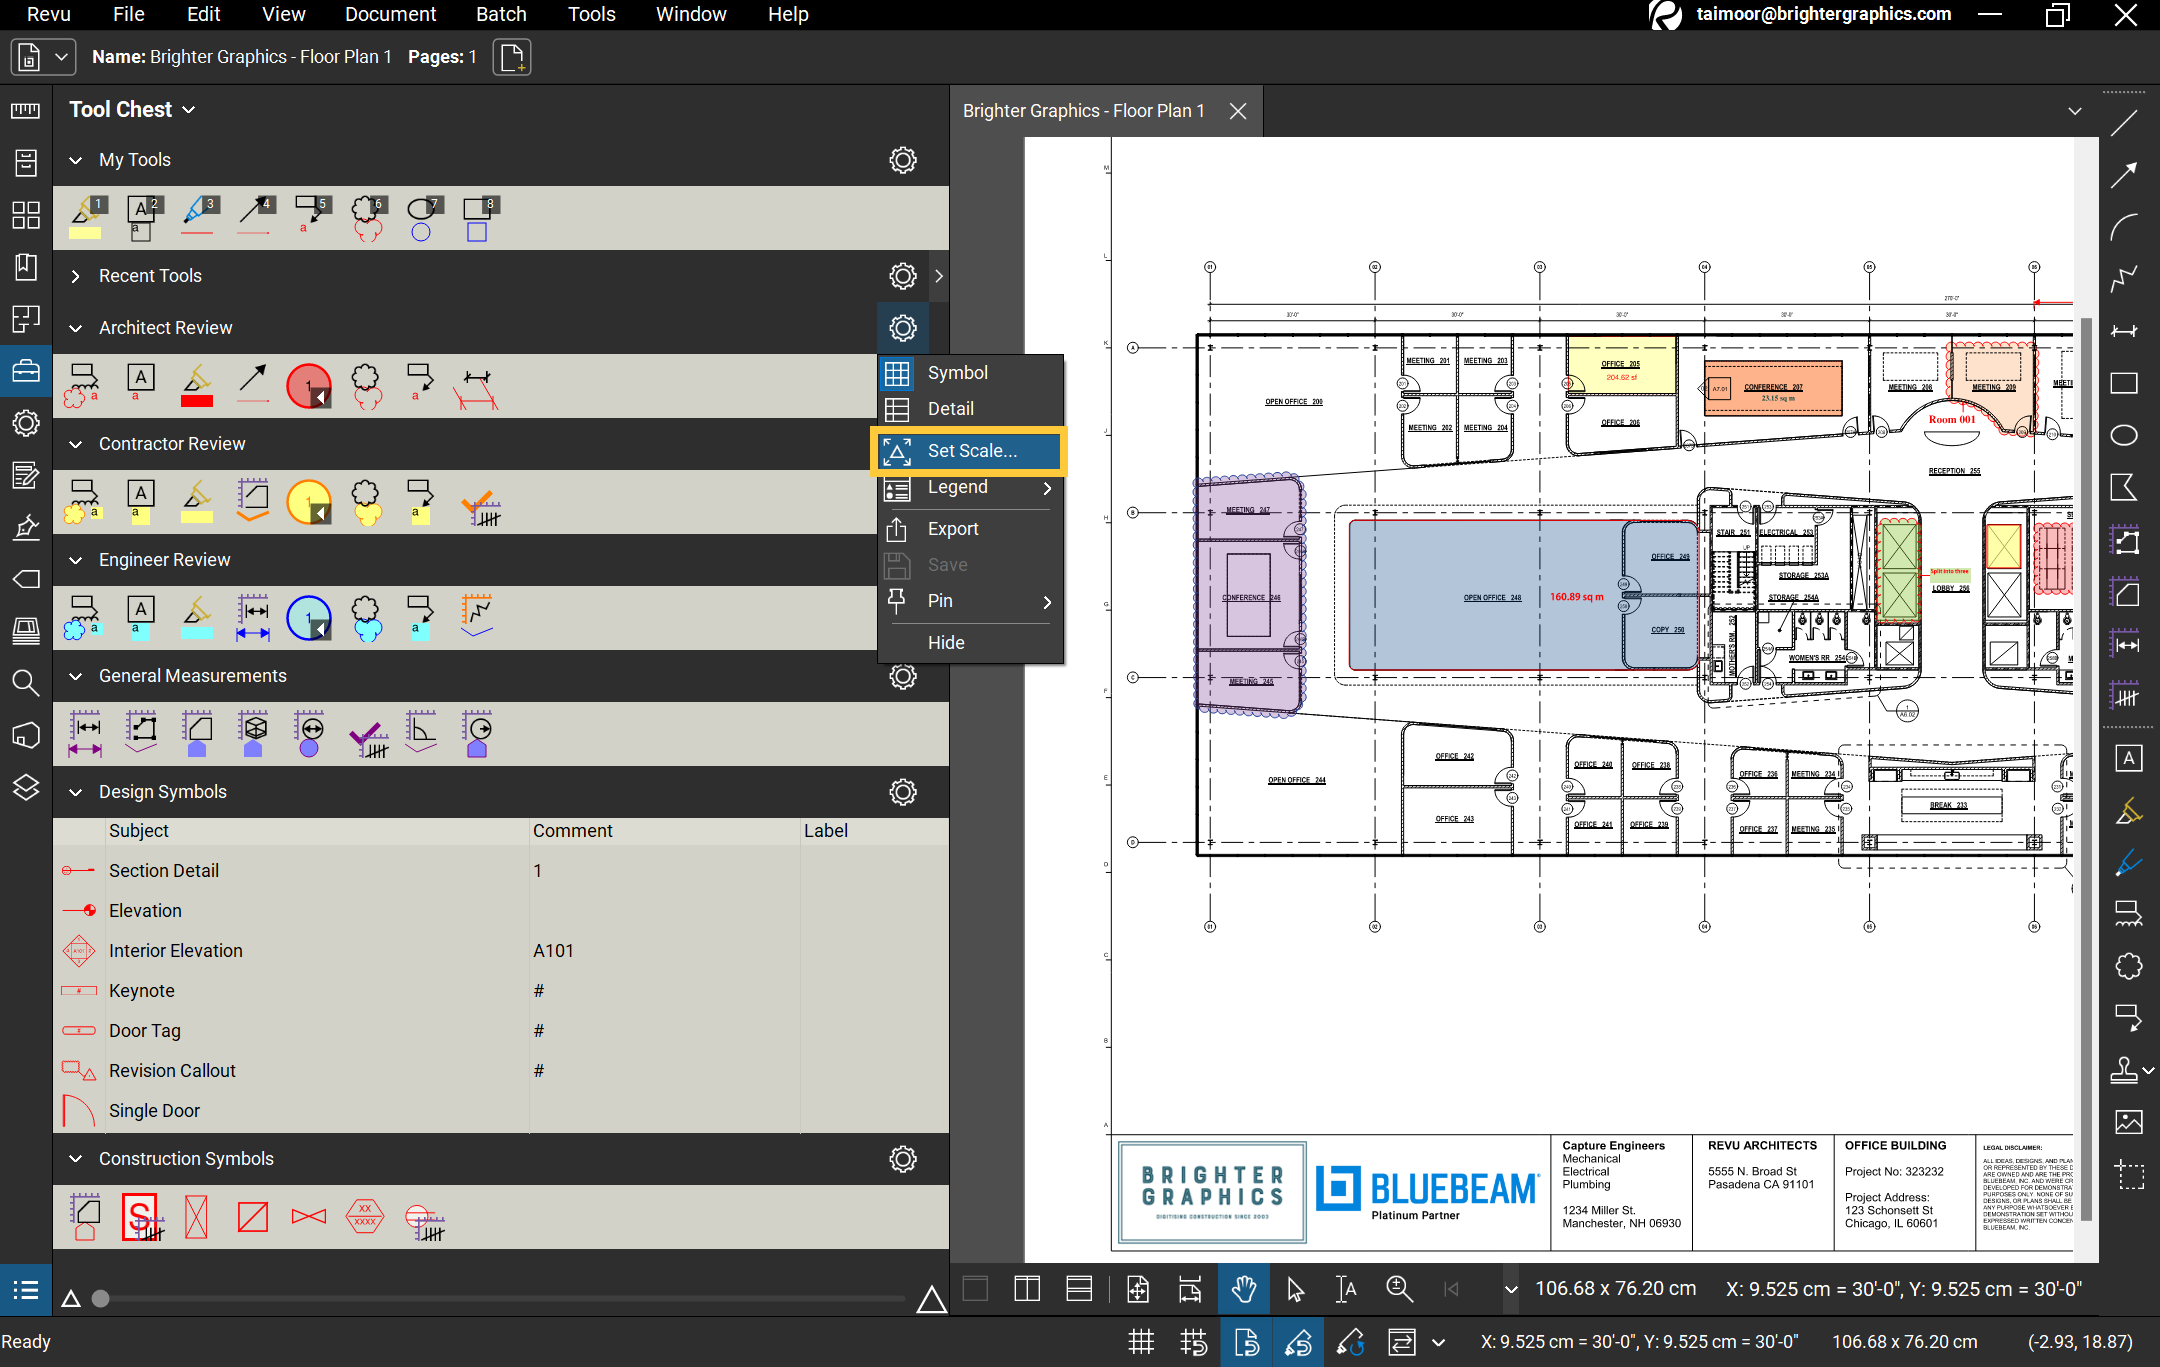Toggle the document grid in the status bar
The height and width of the screenshot is (1367, 2160).
[x=1141, y=1342]
